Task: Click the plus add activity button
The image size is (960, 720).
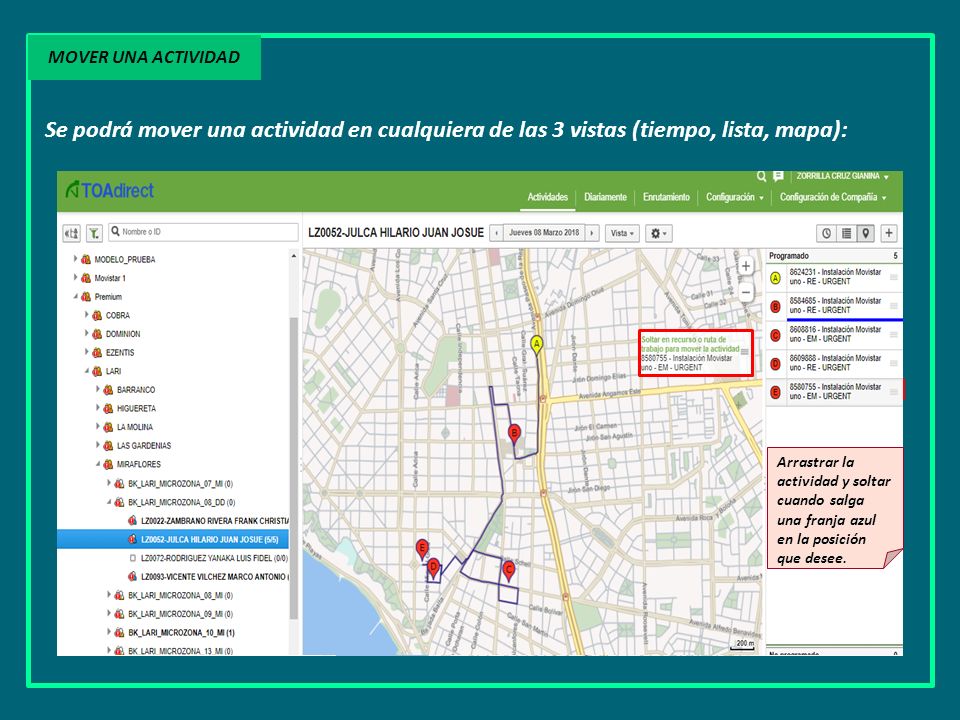Action: pyautogui.click(x=889, y=233)
